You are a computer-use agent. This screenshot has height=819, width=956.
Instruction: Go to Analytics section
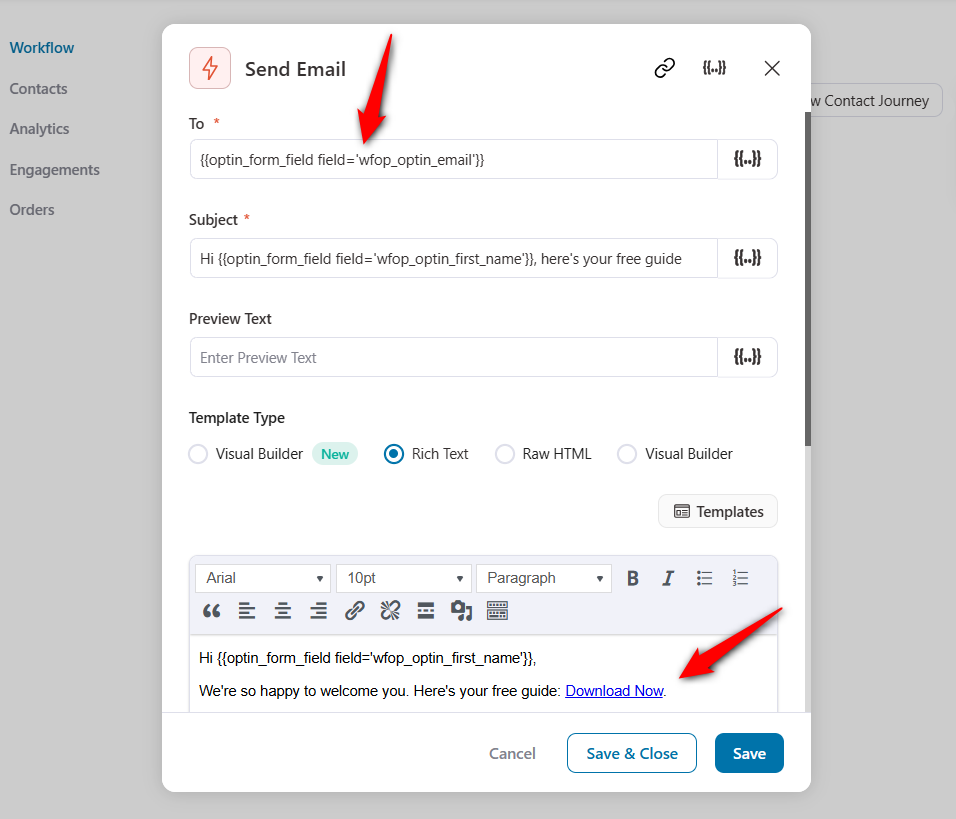point(40,129)
